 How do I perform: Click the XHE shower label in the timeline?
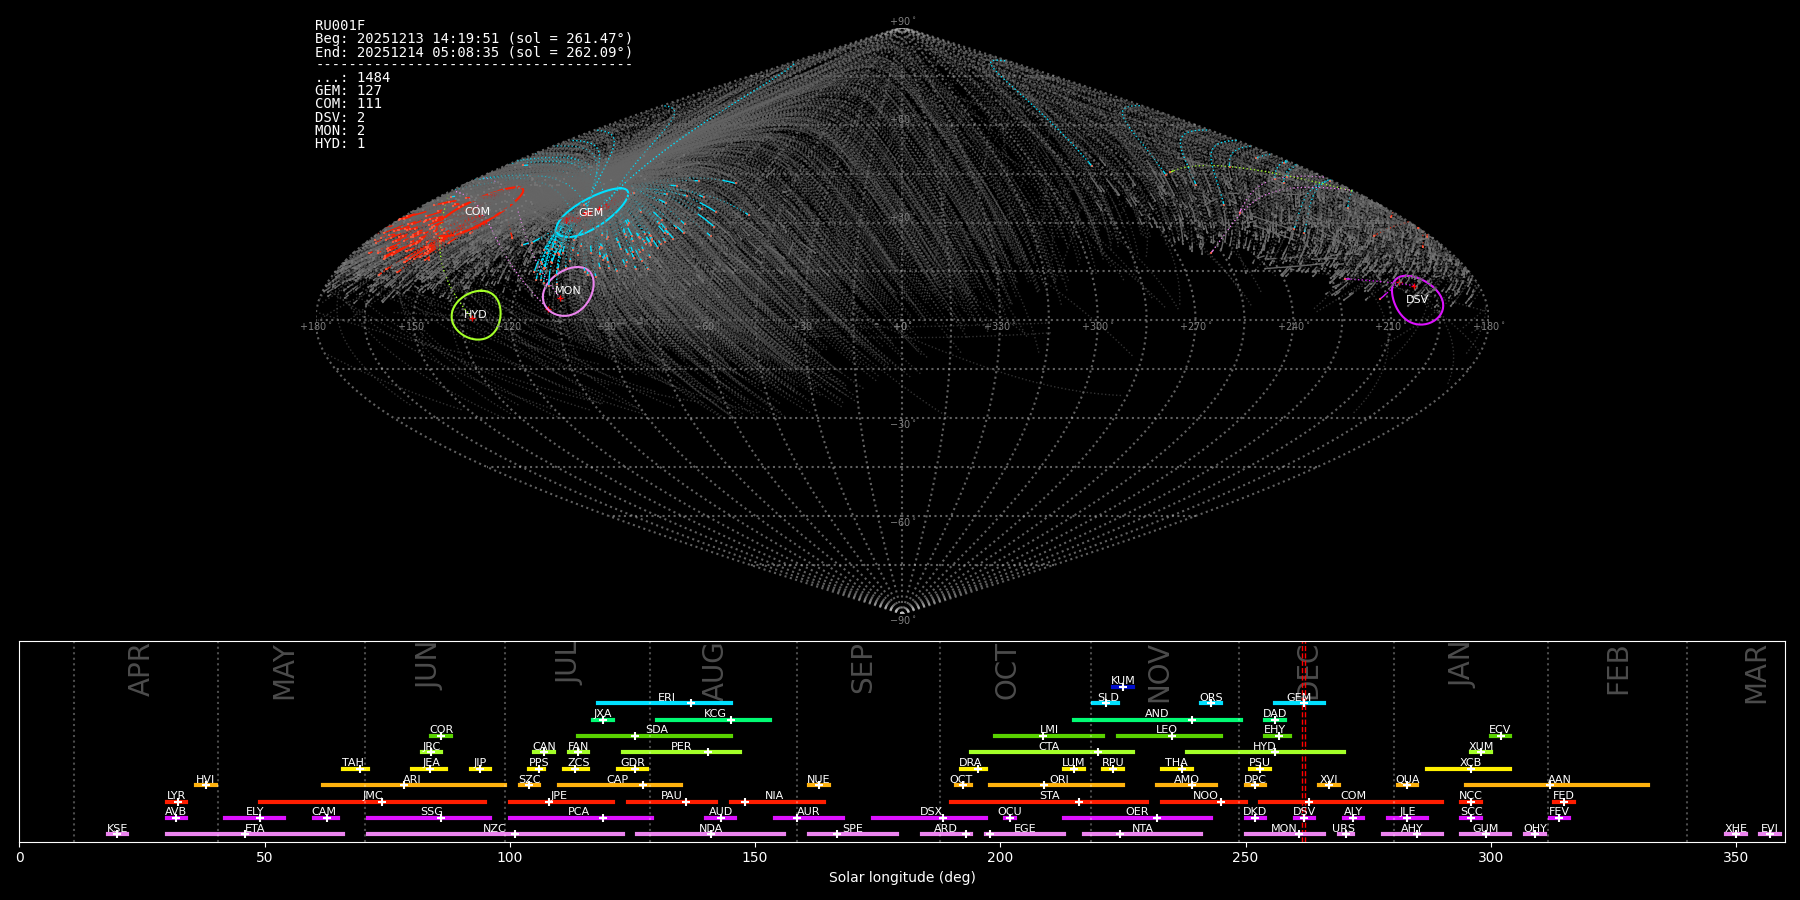(x=1735, y=828)
